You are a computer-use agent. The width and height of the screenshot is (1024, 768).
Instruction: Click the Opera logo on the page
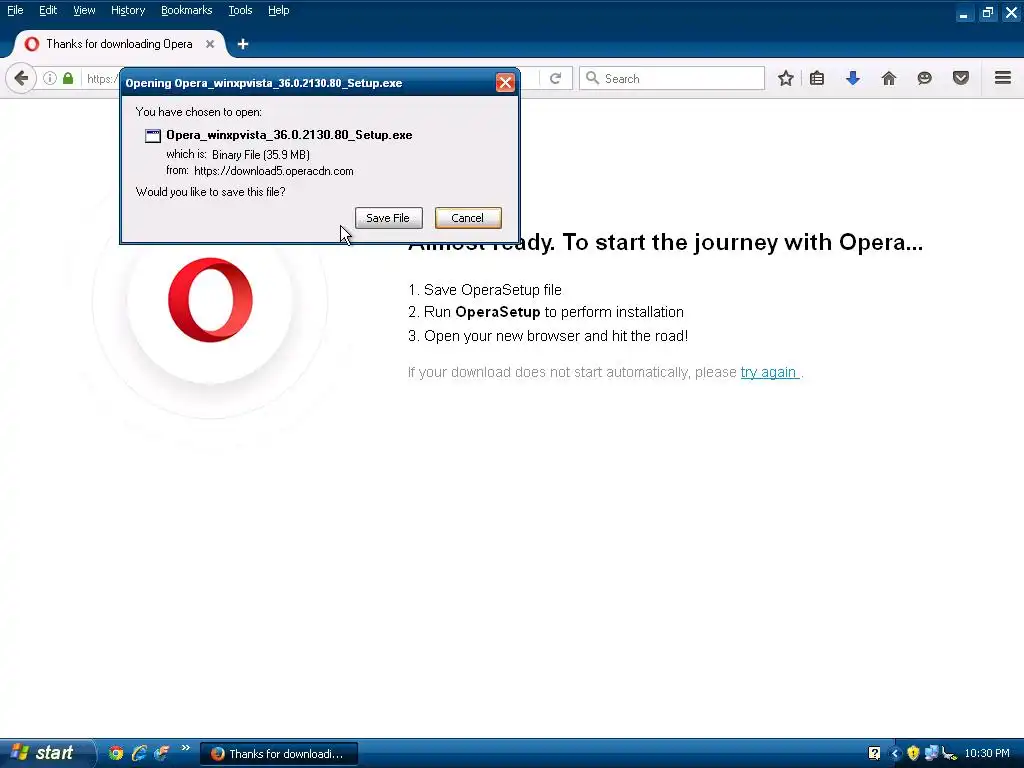pyautogui.click(x=210, y=300)
